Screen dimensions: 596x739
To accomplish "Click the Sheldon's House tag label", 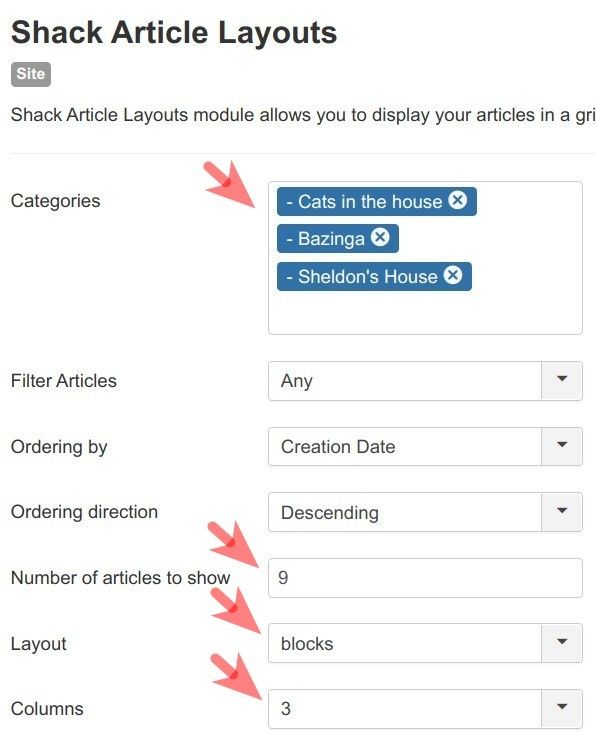I will click(362, 276).
